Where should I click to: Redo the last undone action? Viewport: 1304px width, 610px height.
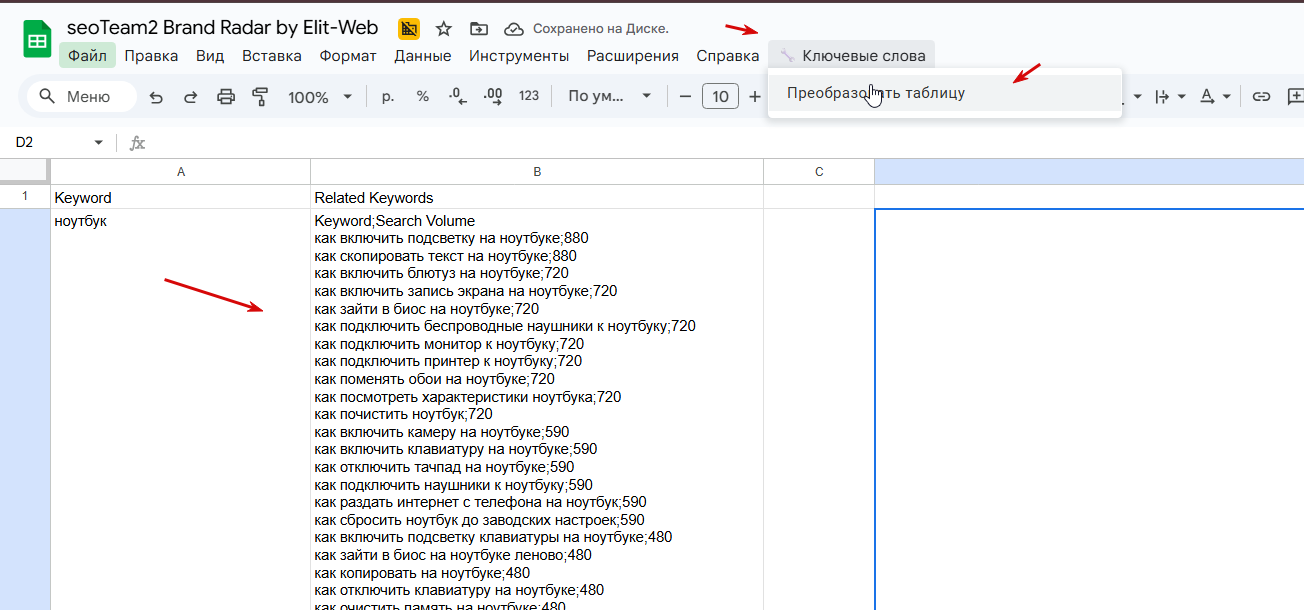(190, 97)
